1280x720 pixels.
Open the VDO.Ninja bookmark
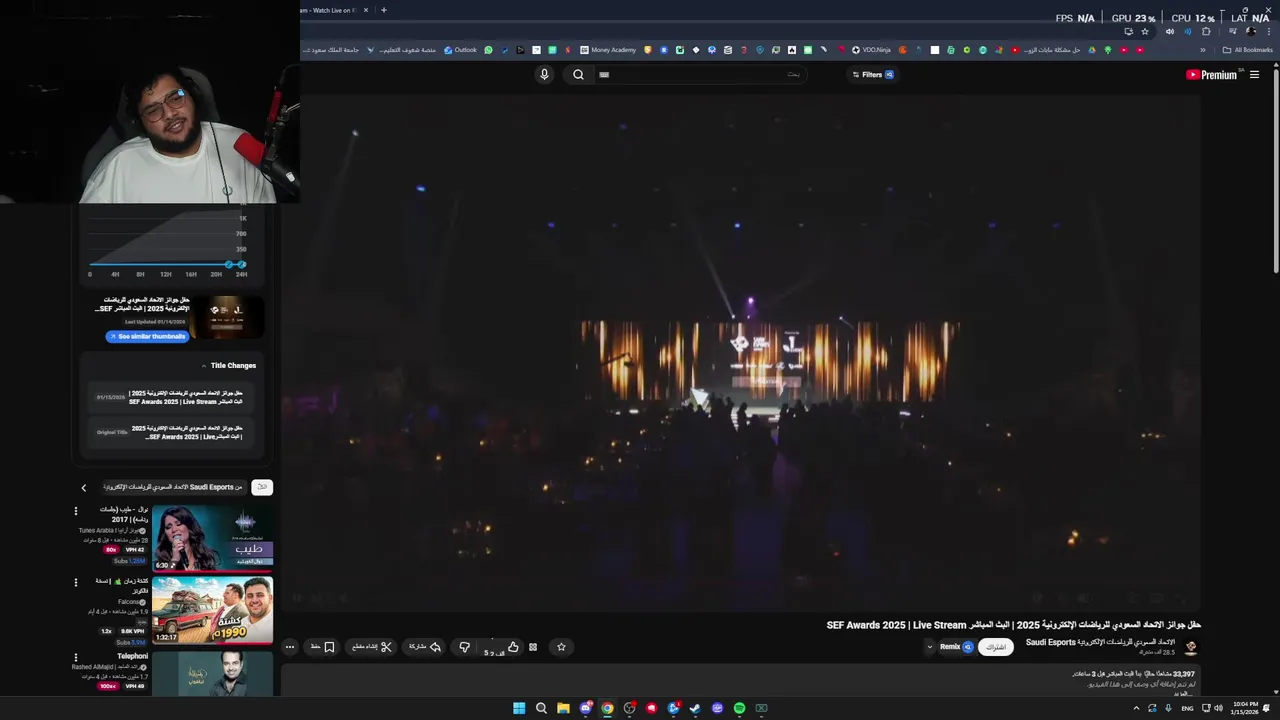pyautogui.click(x=870, y=50)
